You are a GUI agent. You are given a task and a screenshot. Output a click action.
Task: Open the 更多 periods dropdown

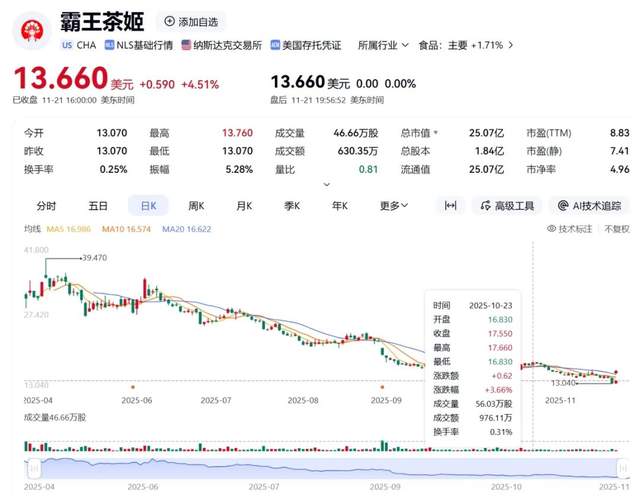[x=394, y=206]
